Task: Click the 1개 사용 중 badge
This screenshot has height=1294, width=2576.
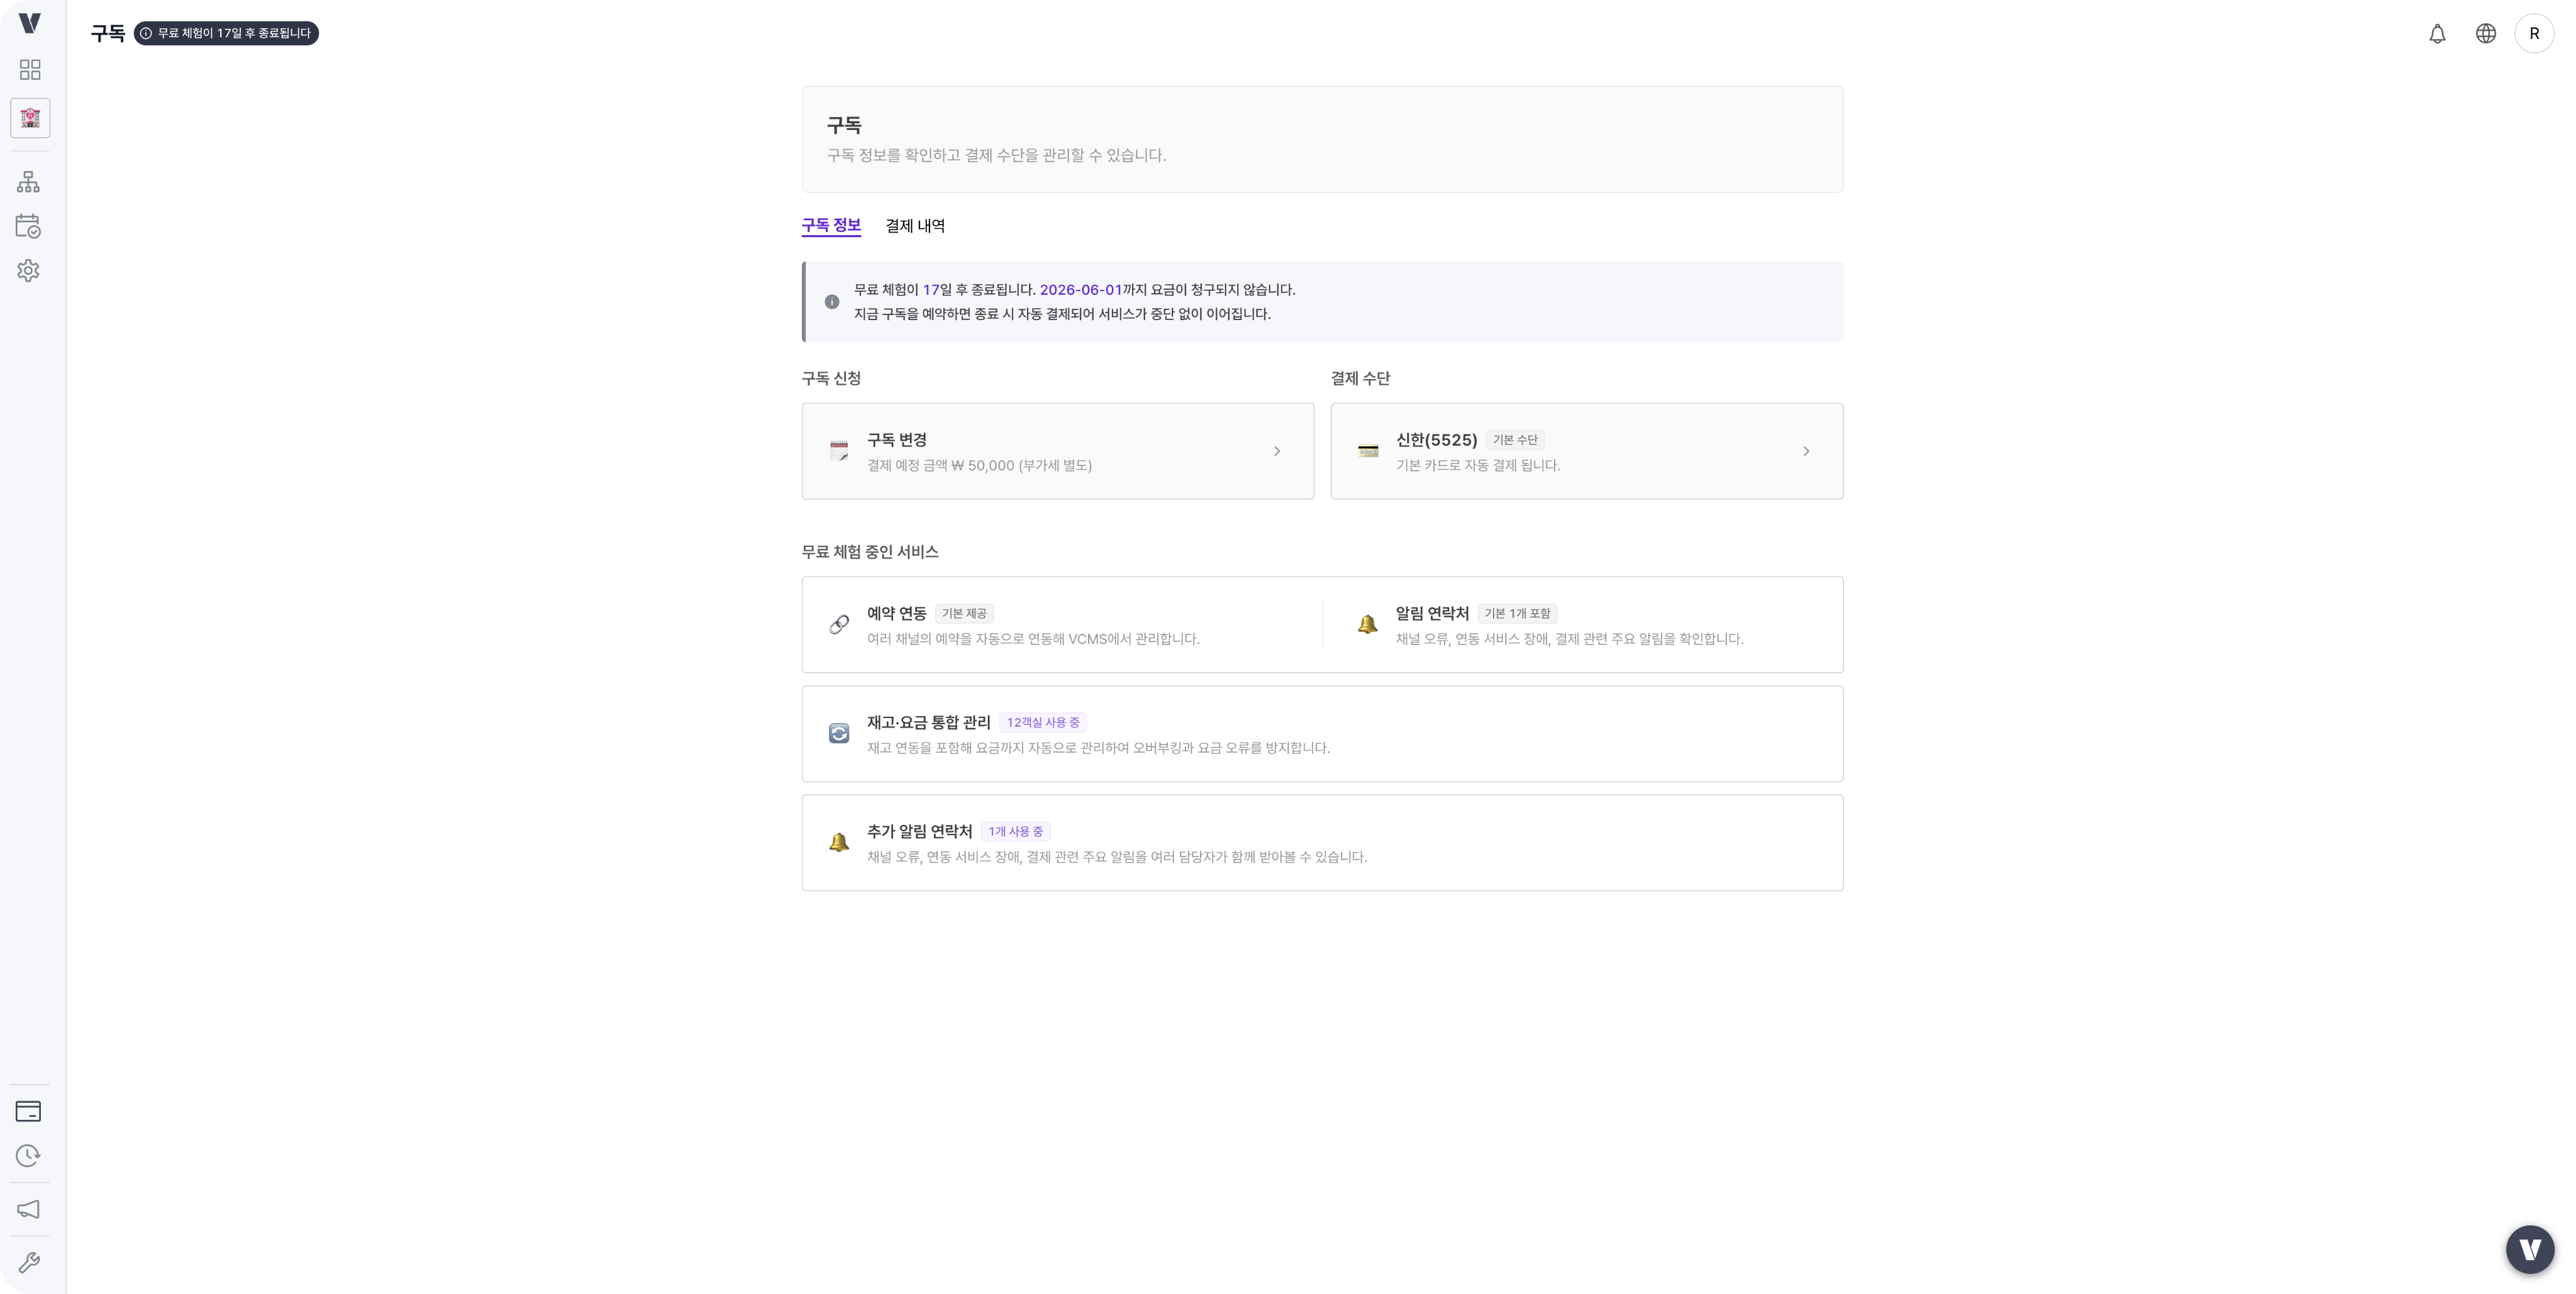Action: click(1015, 831)
